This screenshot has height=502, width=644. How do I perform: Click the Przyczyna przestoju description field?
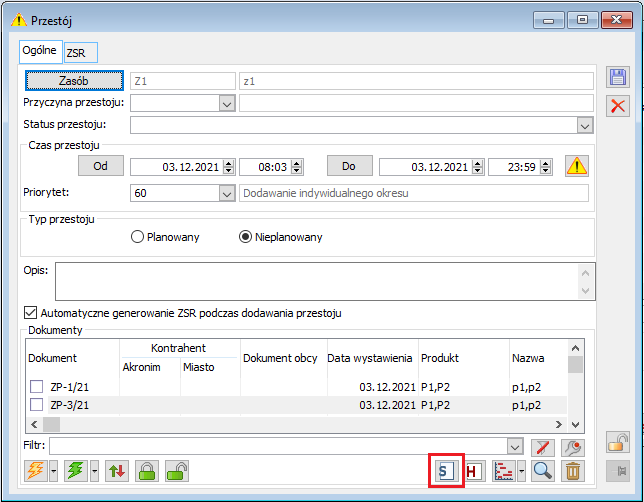tap(416, 103)
